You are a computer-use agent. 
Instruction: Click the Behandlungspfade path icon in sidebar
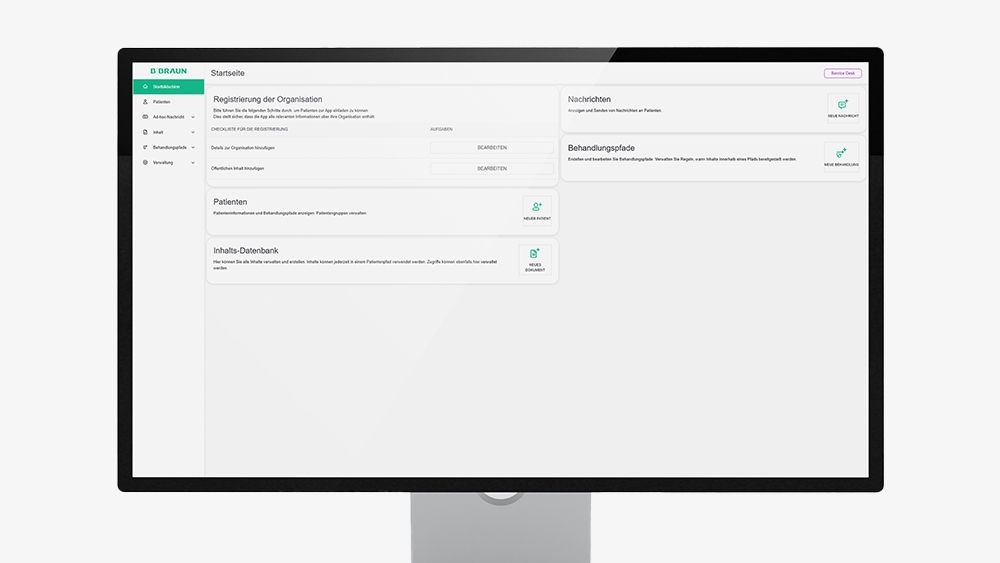click(145, 147)
